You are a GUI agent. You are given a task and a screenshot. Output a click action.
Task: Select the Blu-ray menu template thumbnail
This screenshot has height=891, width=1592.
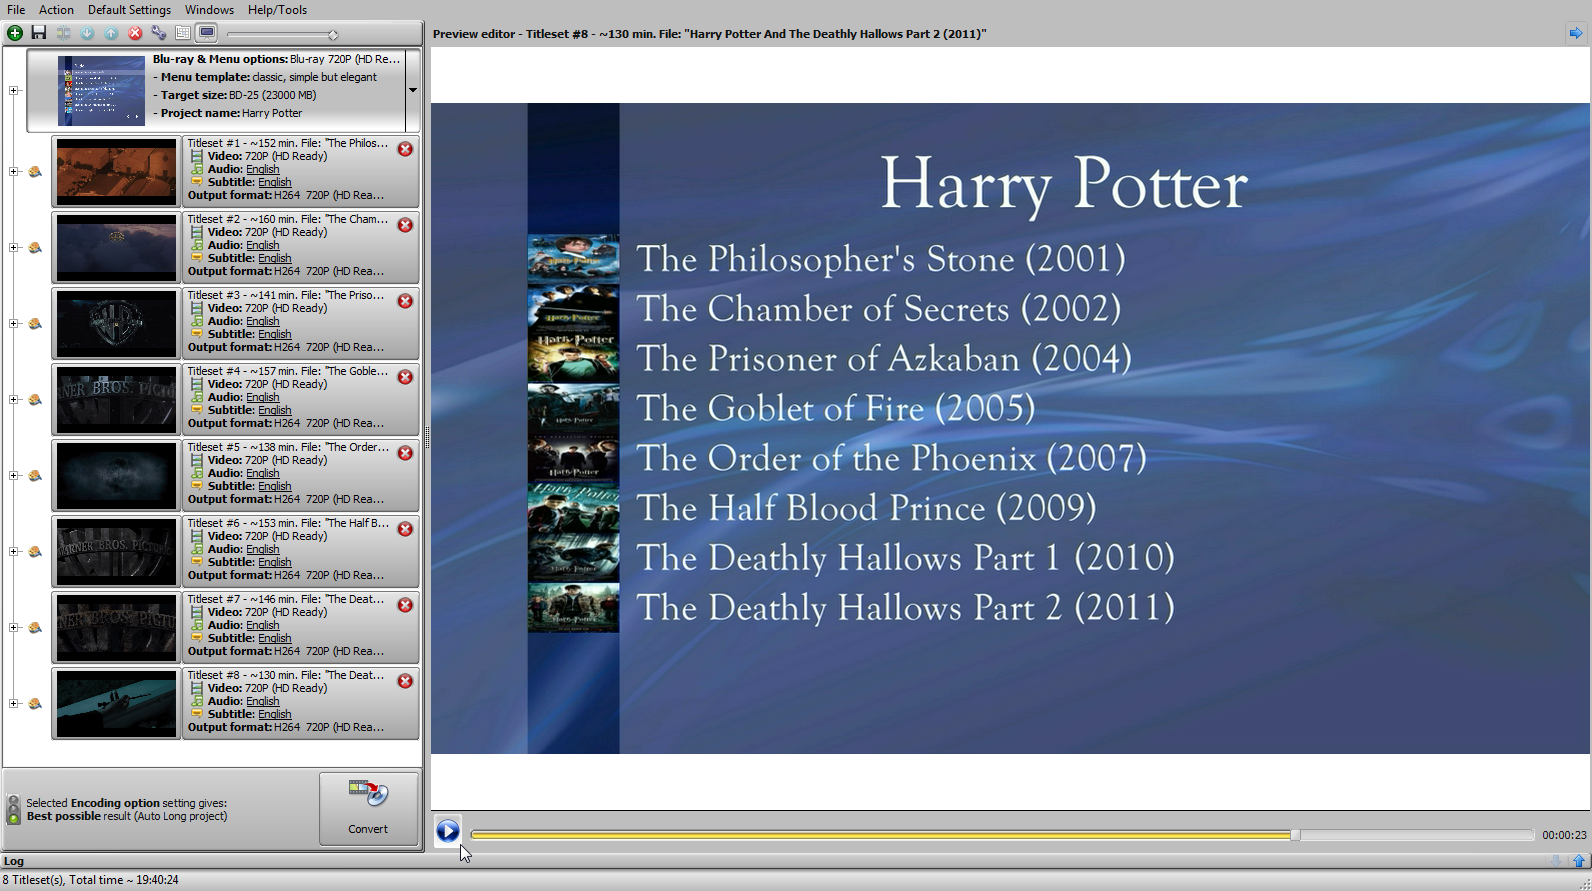(x=101, y=91)
